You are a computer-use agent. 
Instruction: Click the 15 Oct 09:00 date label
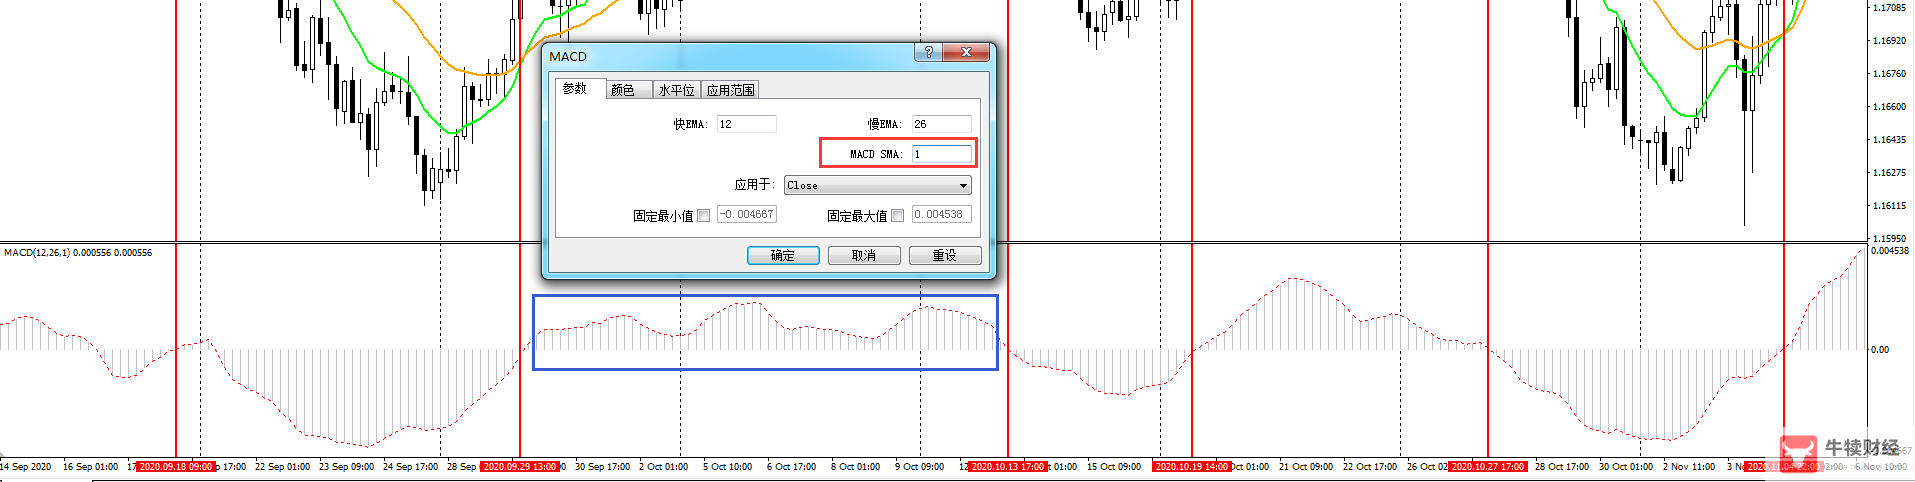point(1114,467)
